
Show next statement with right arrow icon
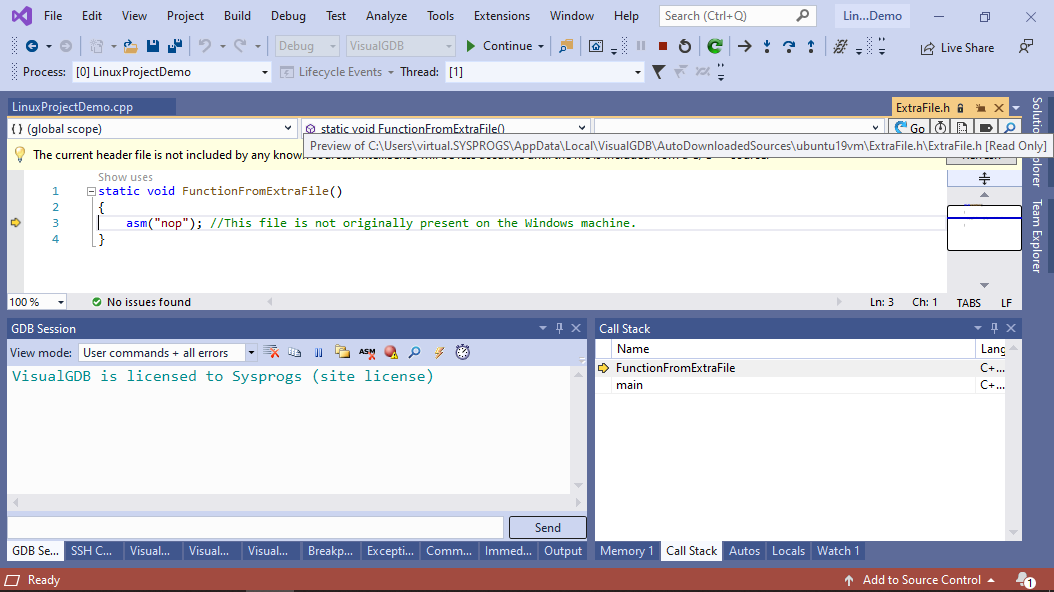tap(744, 46)
